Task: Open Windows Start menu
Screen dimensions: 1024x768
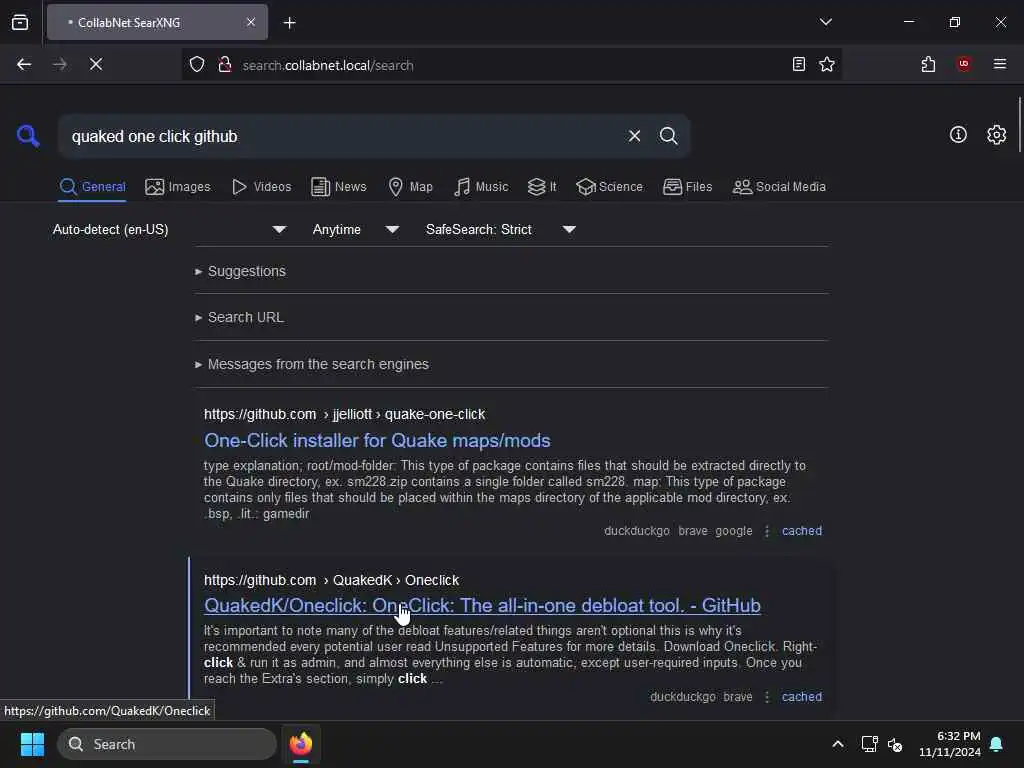Action: (32, 744)
